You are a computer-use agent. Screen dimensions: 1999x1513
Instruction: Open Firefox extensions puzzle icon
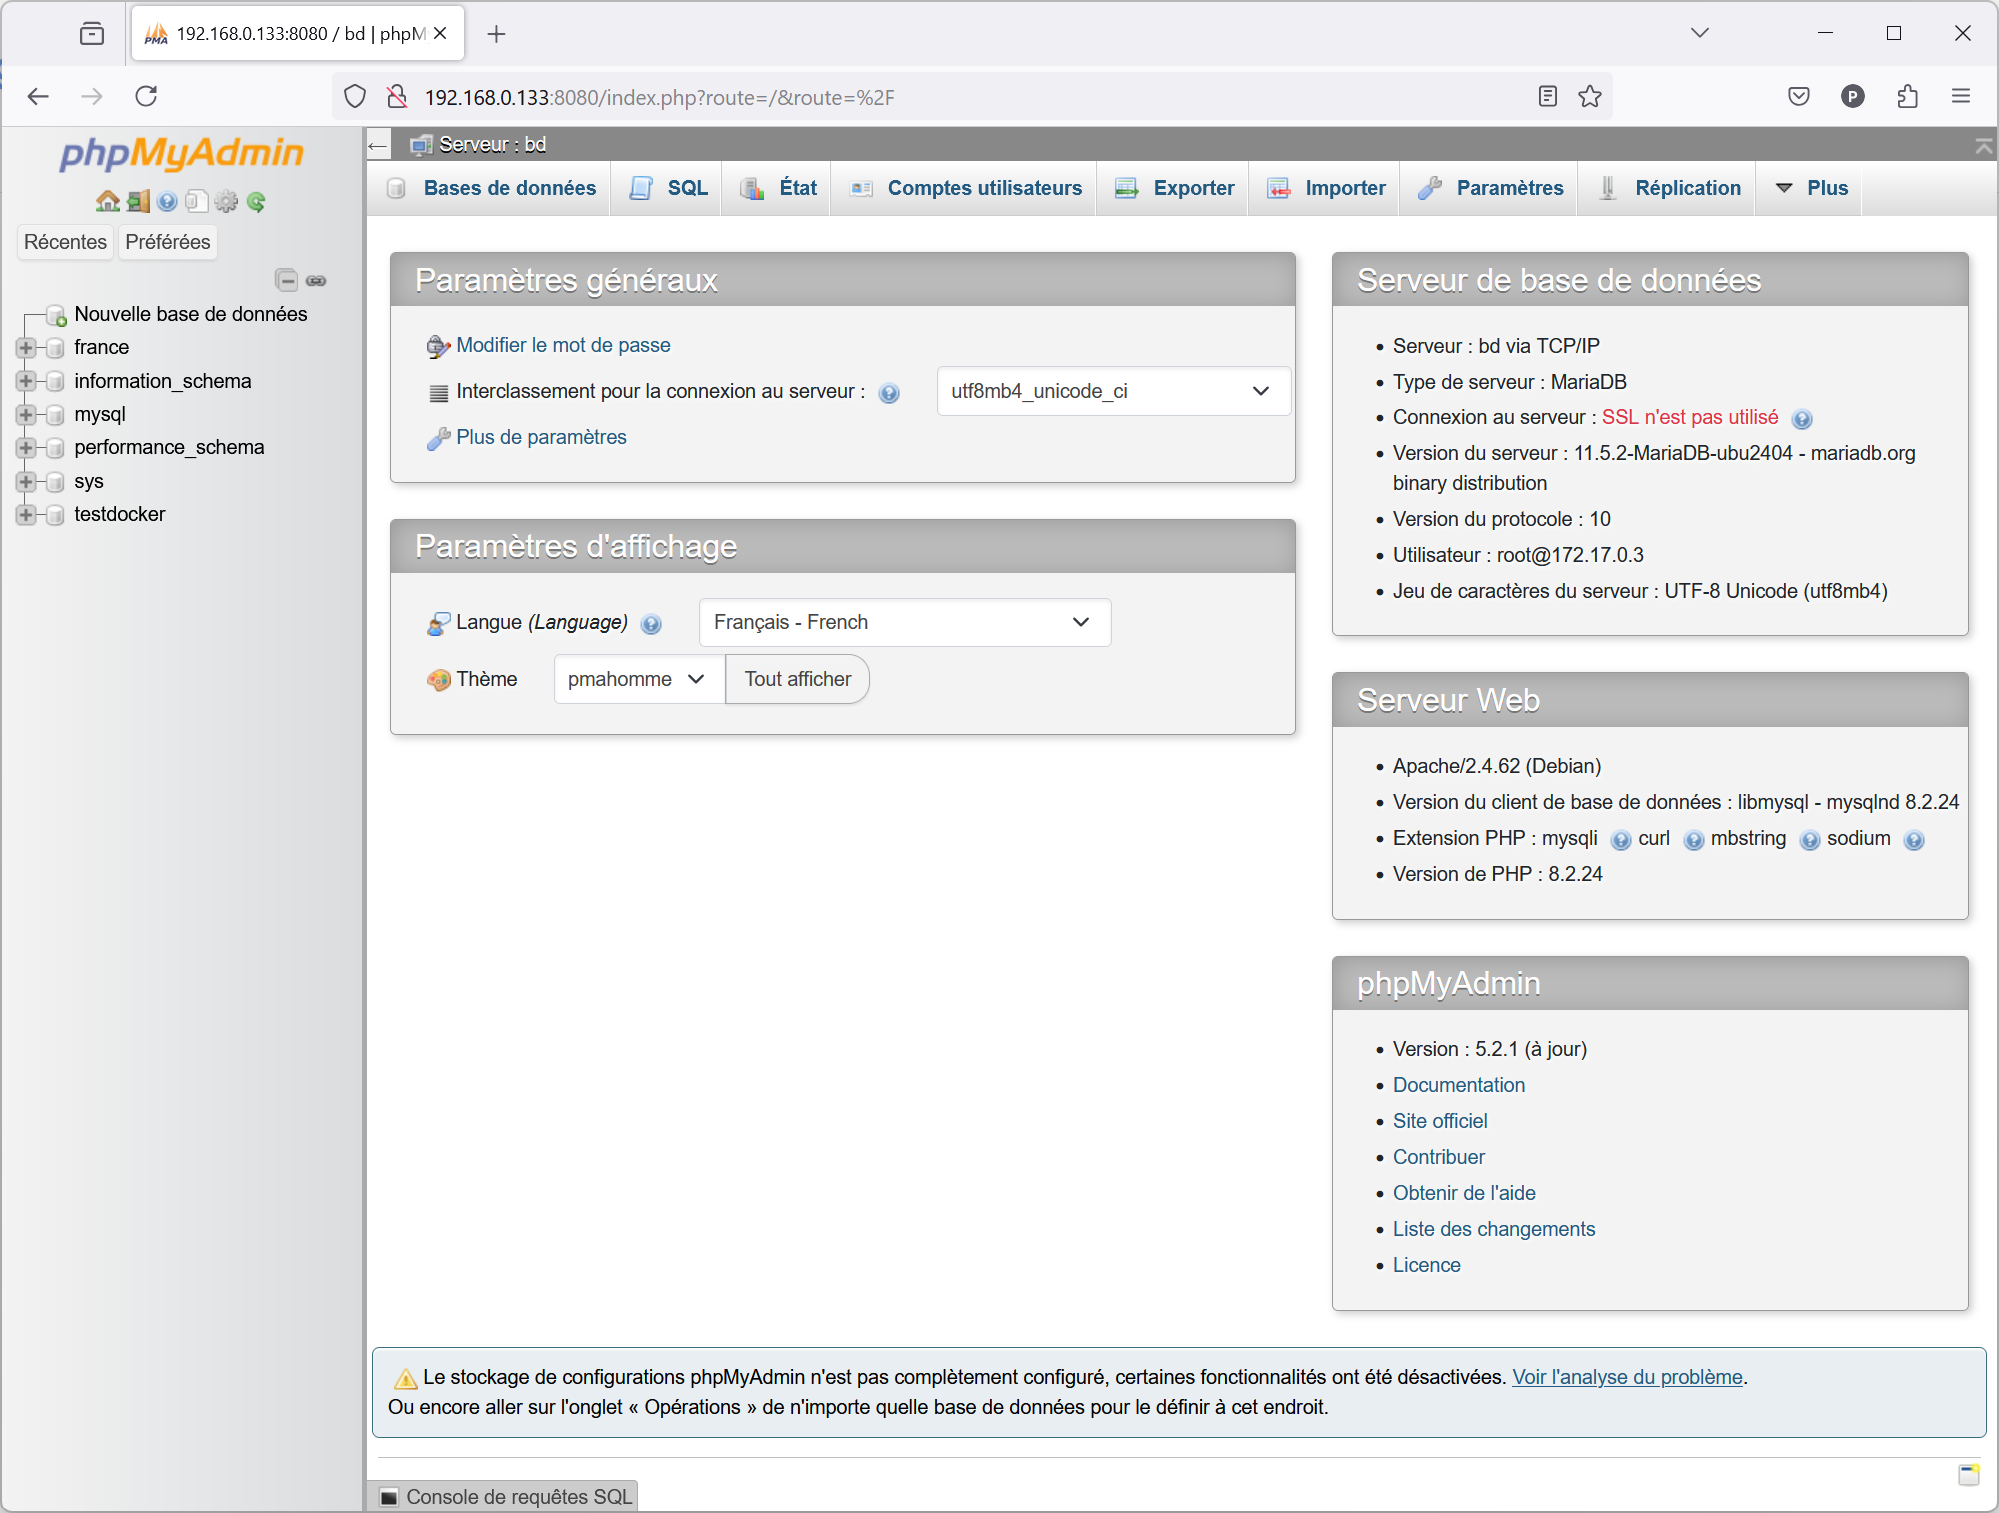tap(1907, 97)
